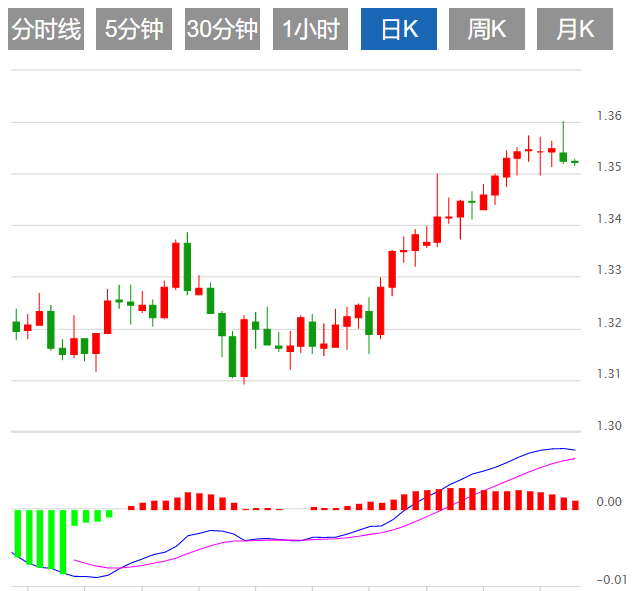Open the 1小时 chart tab

(x=310, y=29)
